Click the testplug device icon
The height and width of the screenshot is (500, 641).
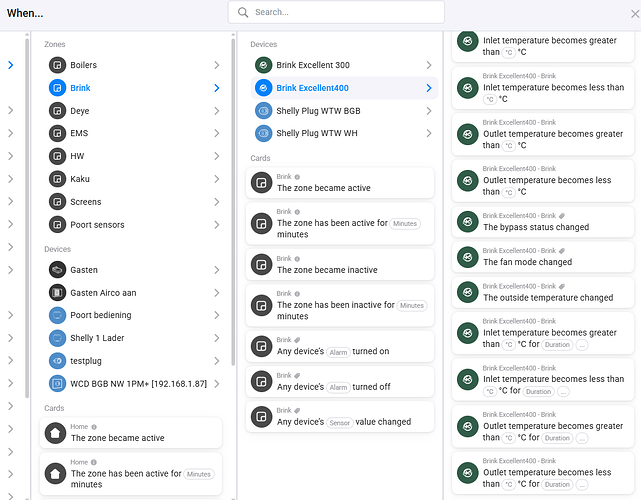coord(57,361)
